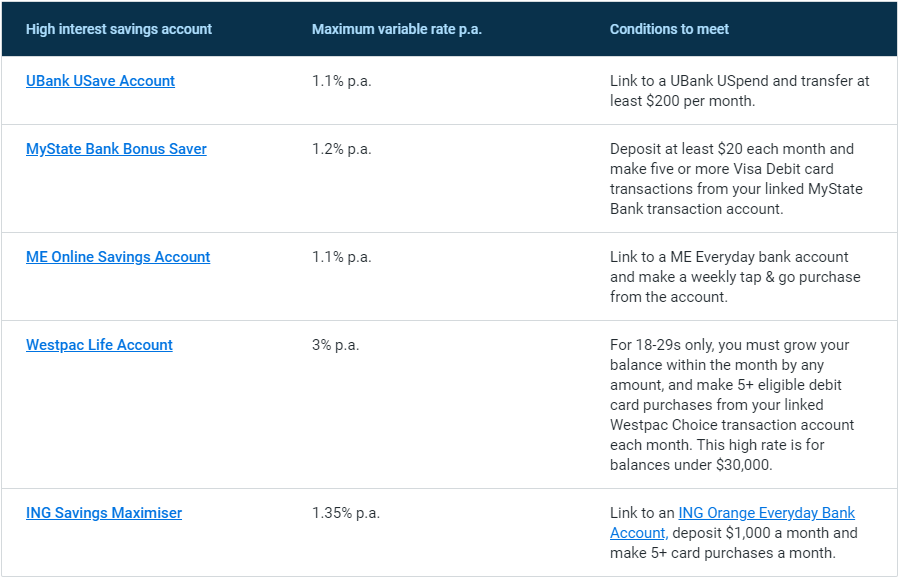Open the ING Savings Maximiser link

(104, 513)
